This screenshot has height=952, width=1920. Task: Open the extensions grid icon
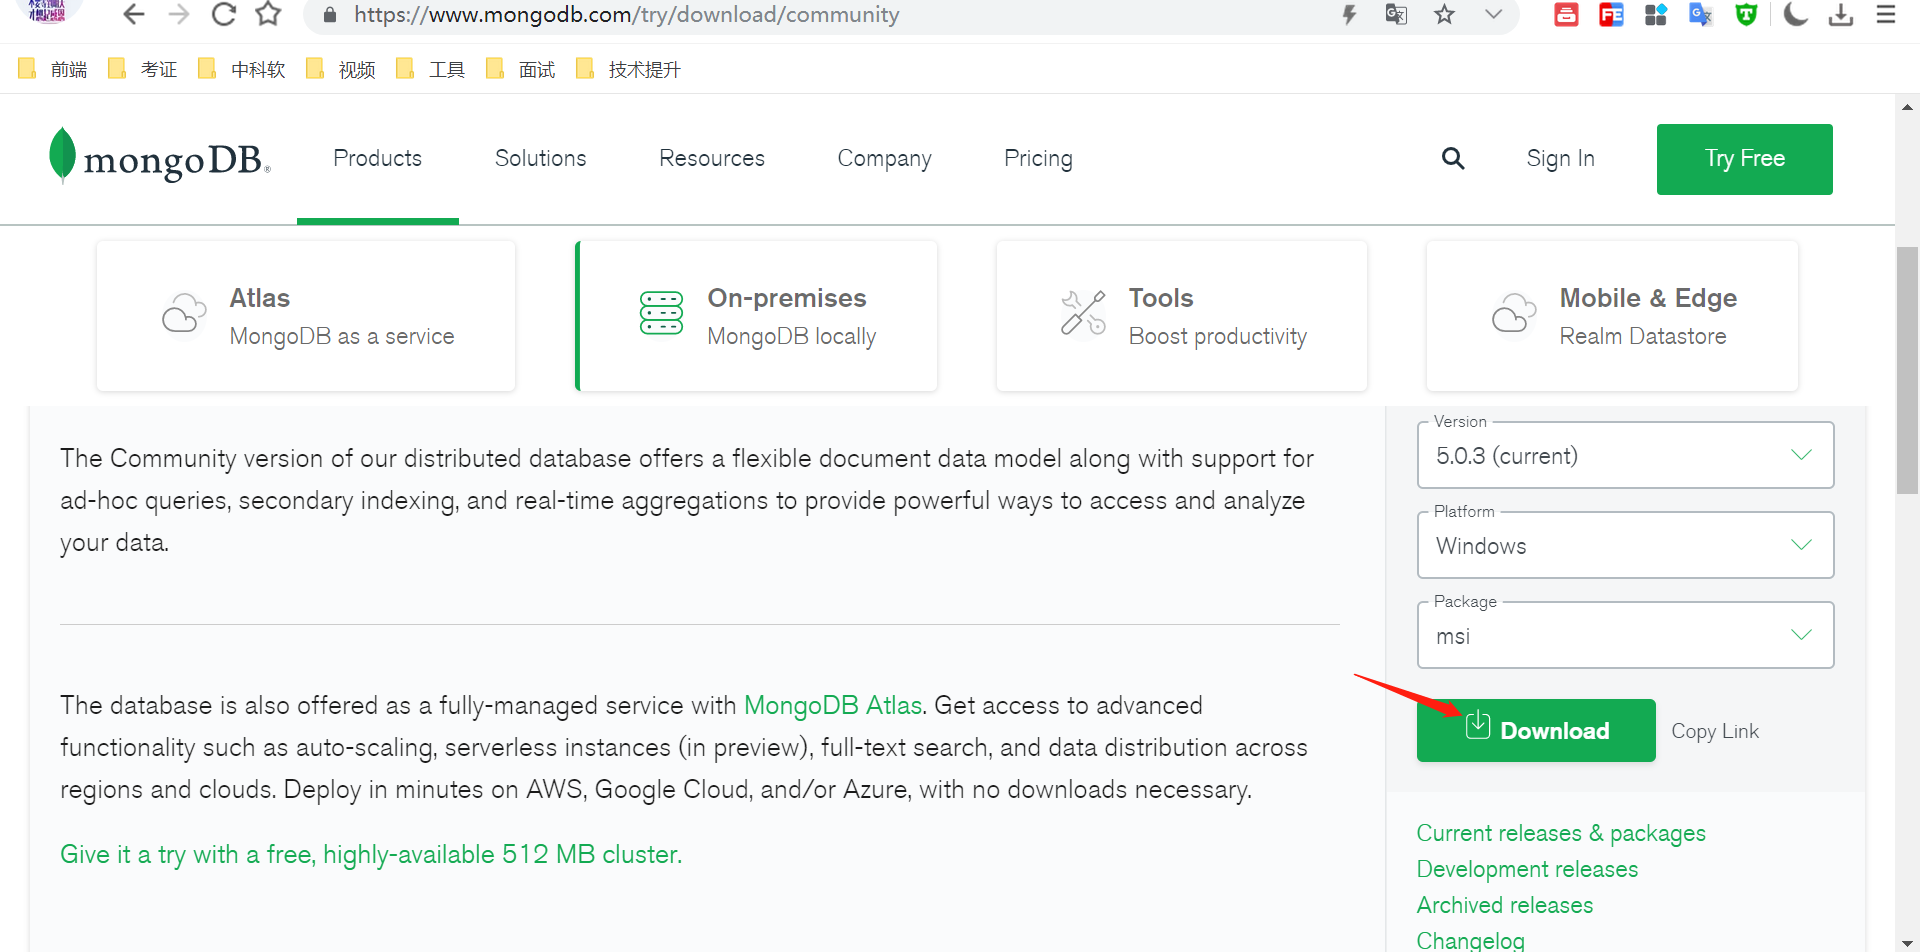(1656, 14)
